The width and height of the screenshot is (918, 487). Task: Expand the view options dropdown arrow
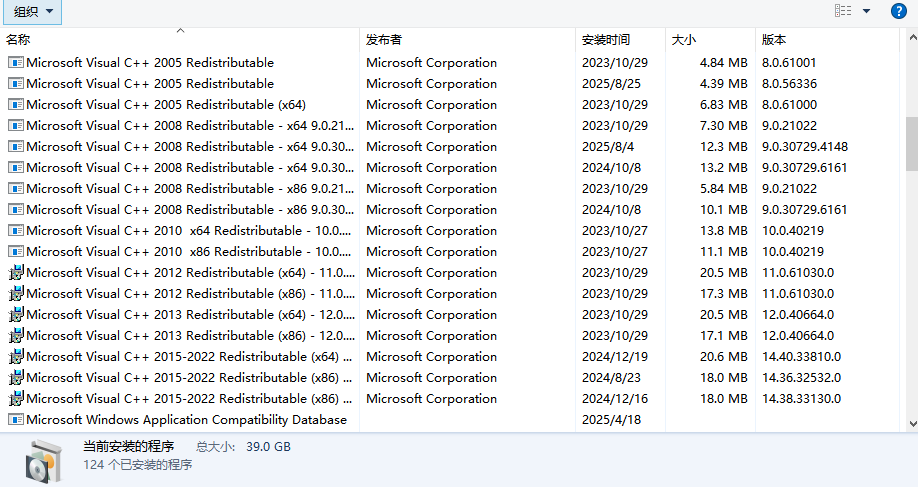pyautogui.click(x=866, y=11)
